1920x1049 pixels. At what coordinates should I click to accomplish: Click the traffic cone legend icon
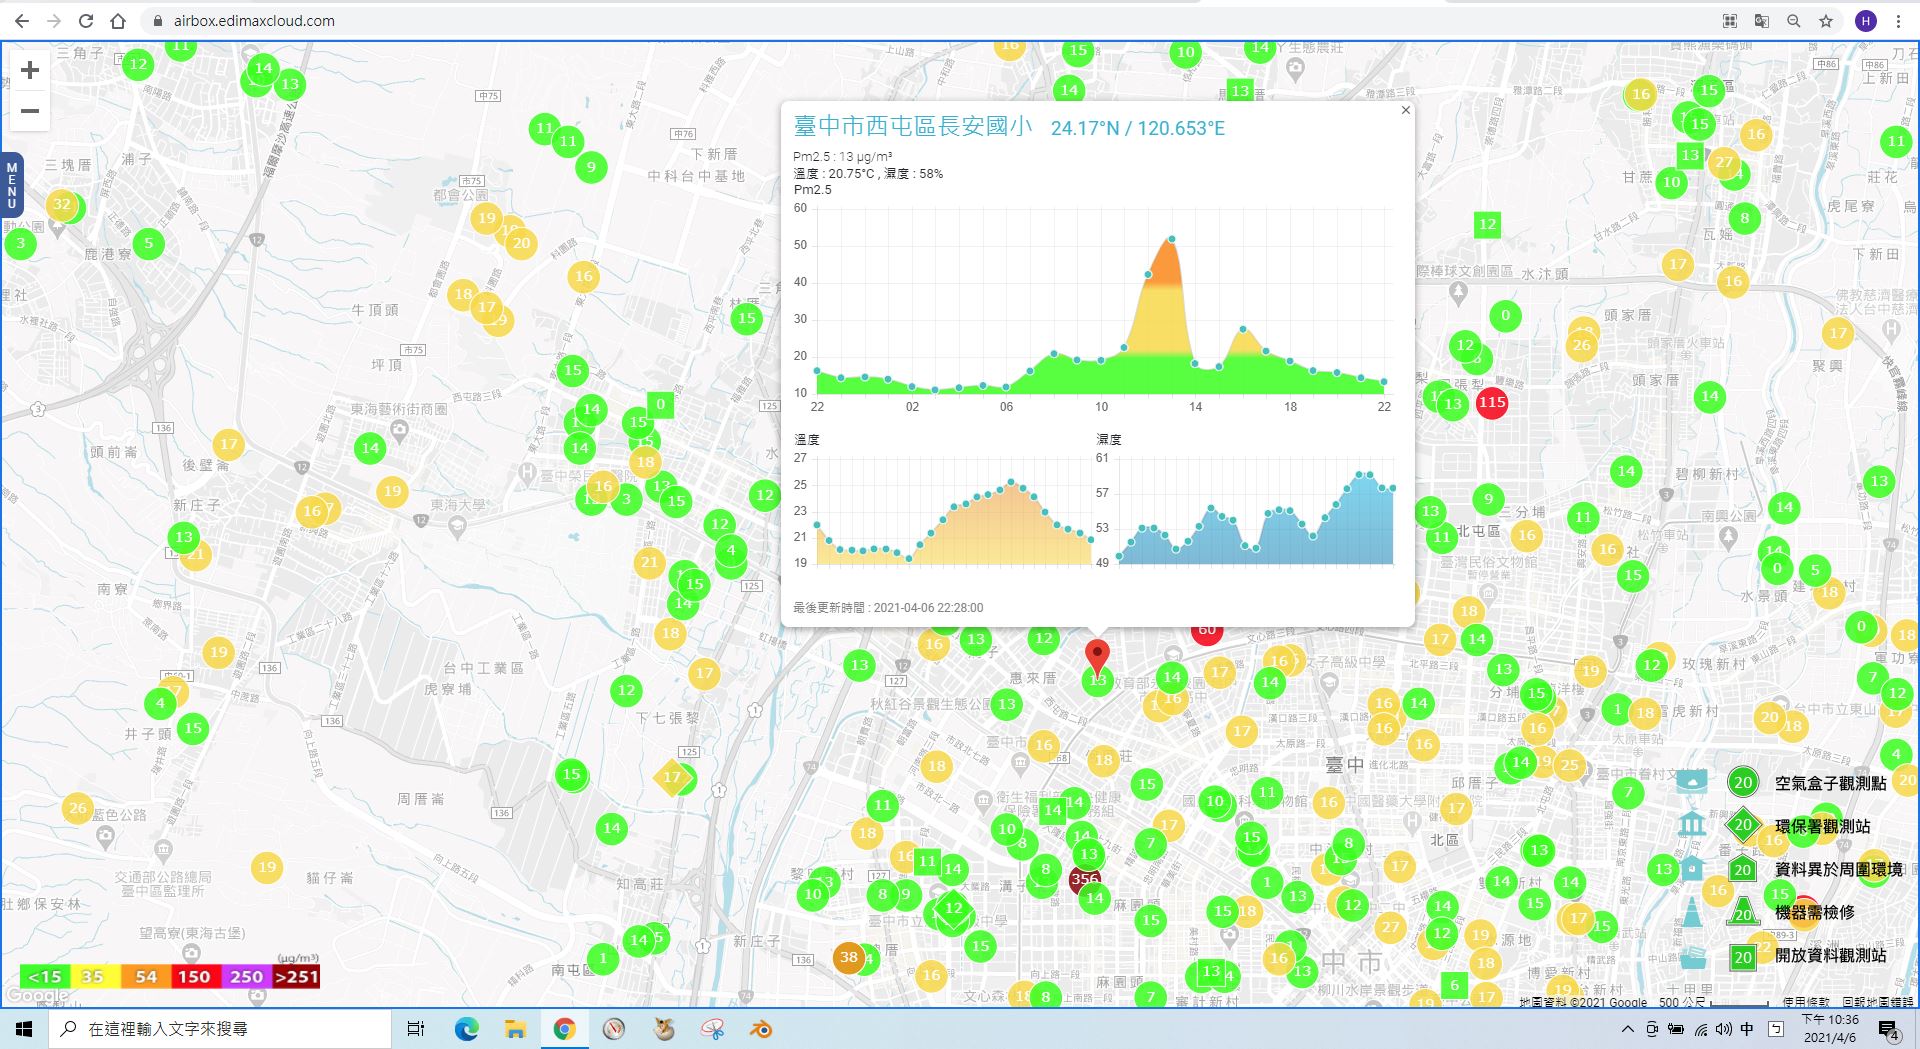1692,911
